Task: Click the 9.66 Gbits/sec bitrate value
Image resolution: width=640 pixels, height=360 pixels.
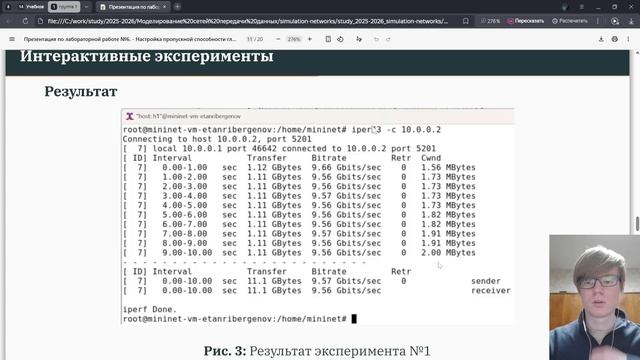Action: (346, 168)
